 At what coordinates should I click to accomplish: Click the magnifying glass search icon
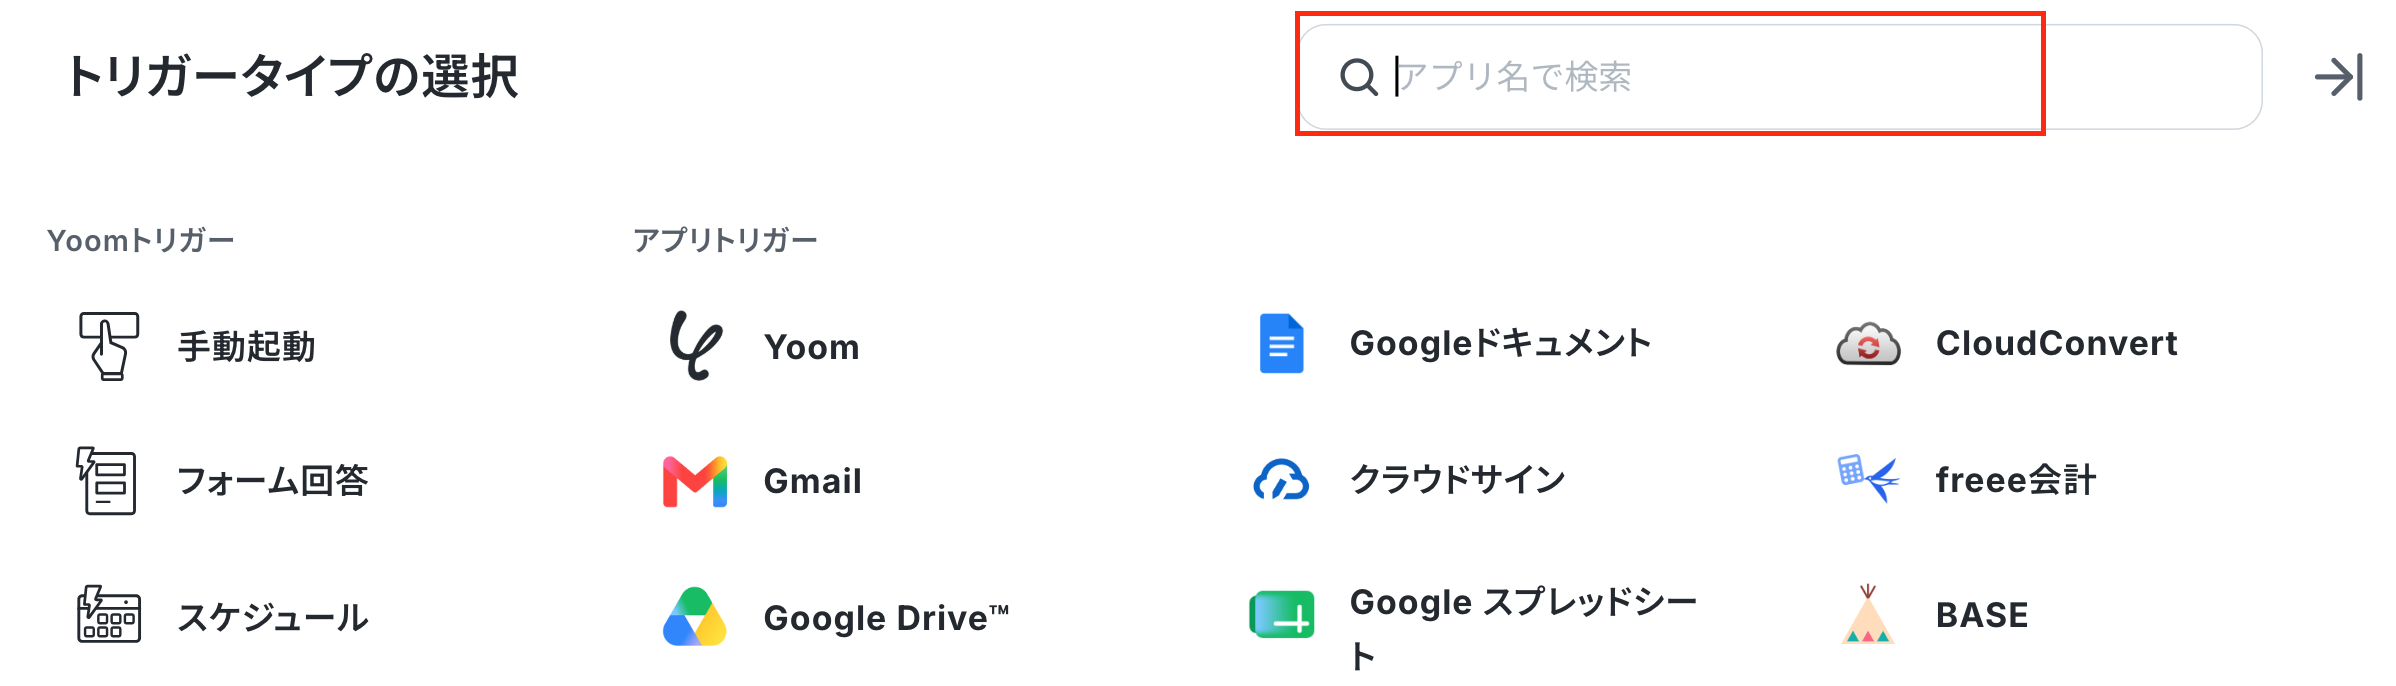point(1359,77)
